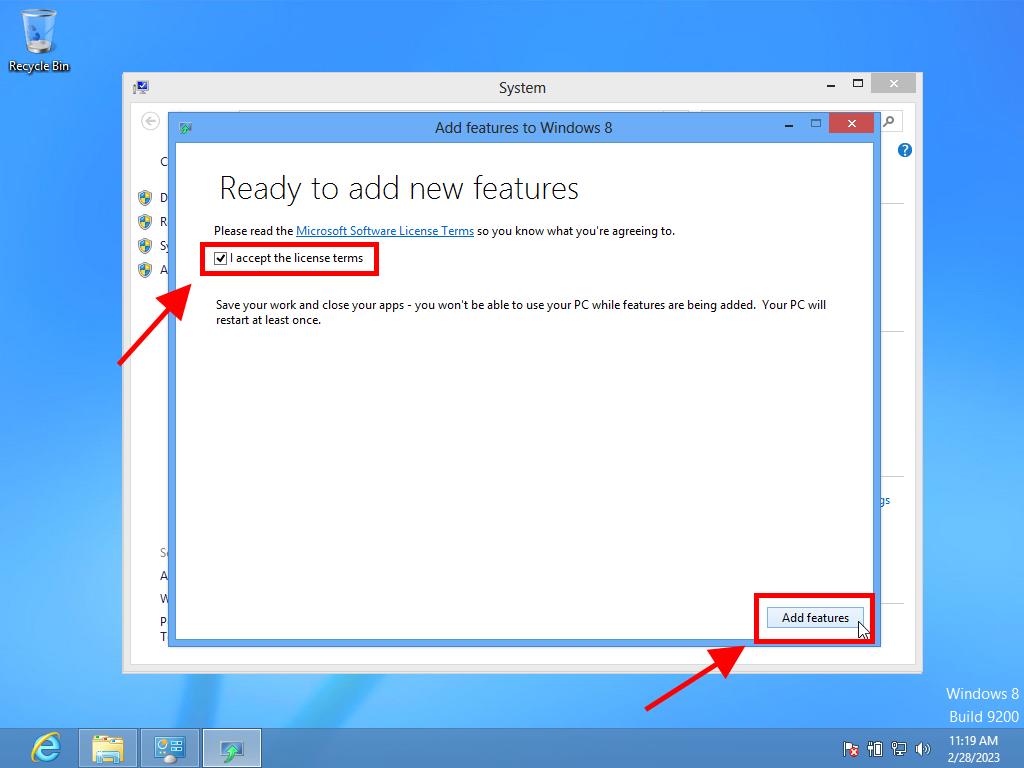Switch to Control Panel taskbar button

point(170,747)
